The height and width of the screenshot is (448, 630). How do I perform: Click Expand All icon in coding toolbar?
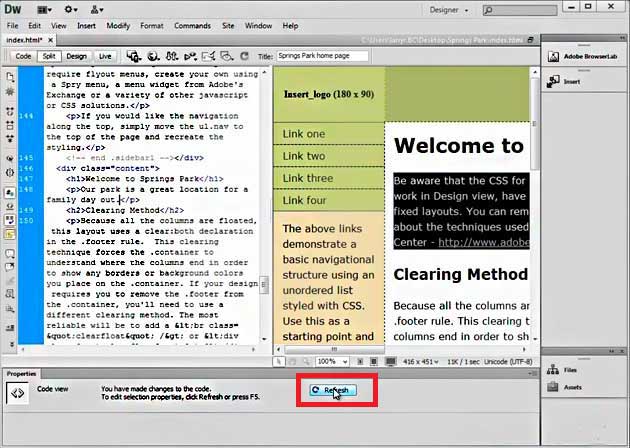(10, 139)
